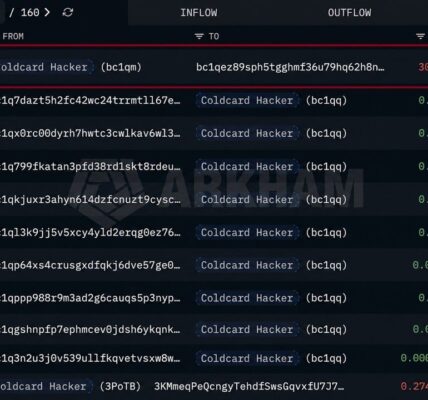
Task: Open the TO column filter icon at far right
Action: (x=420, y=36)
